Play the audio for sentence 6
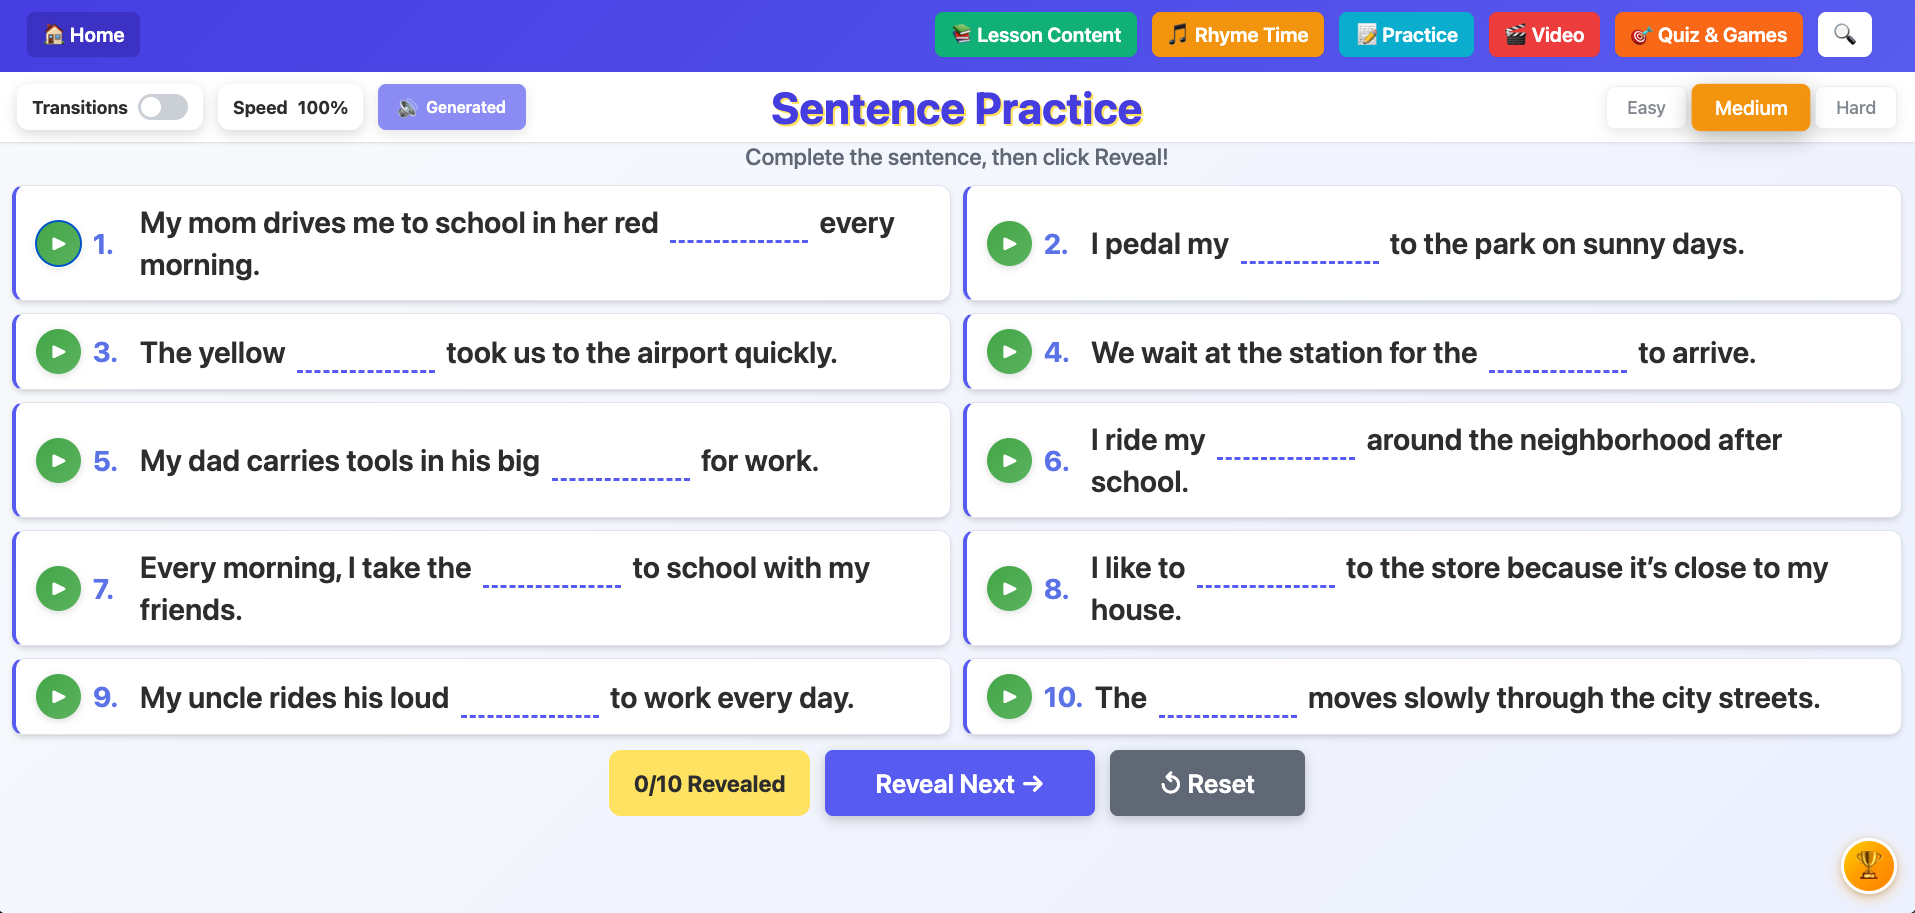The width and height of the screenshot is (1915, 913). coord(1008,460)
